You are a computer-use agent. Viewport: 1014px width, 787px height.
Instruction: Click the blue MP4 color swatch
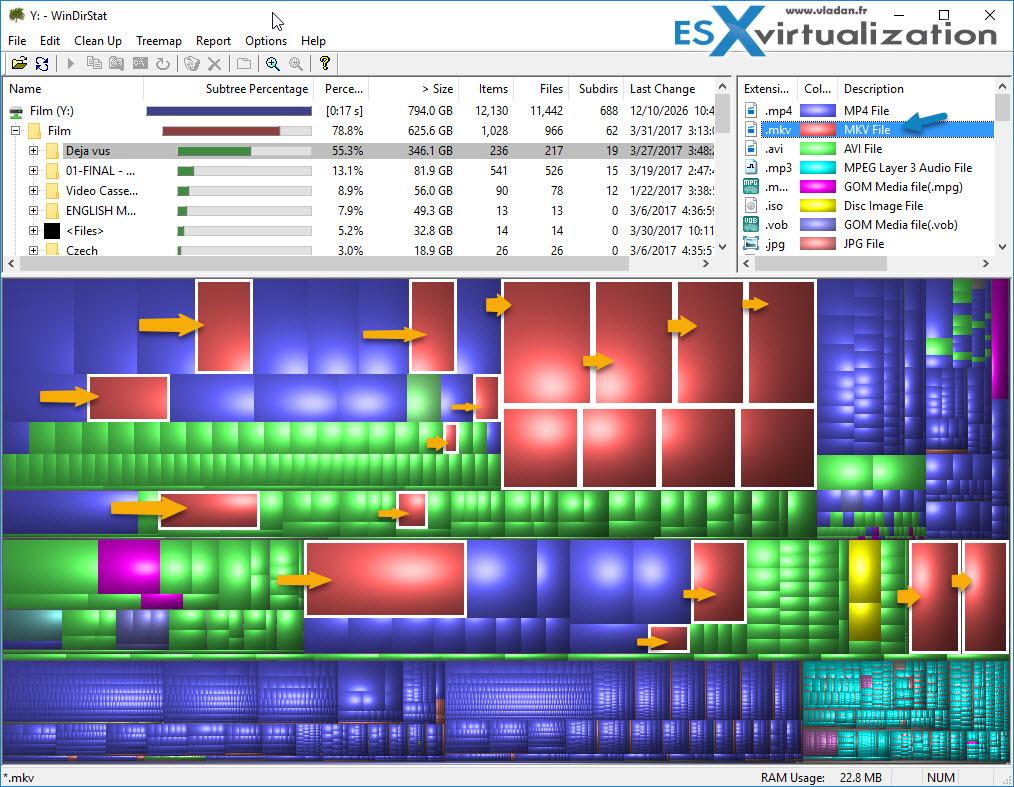[x=818, y=111]
